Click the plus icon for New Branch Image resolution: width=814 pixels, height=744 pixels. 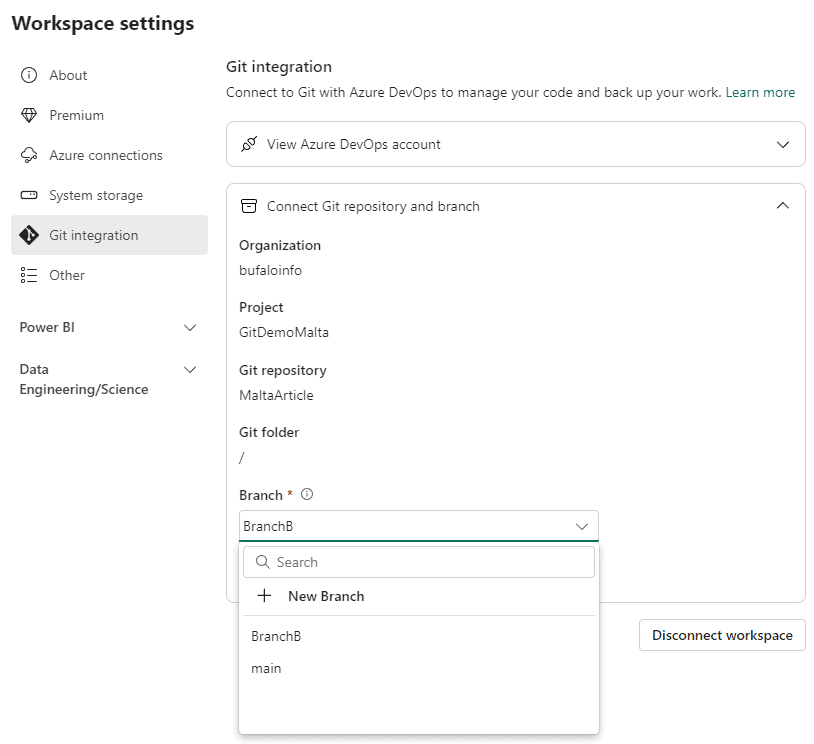pyautogui.click(x=264, y=596)
